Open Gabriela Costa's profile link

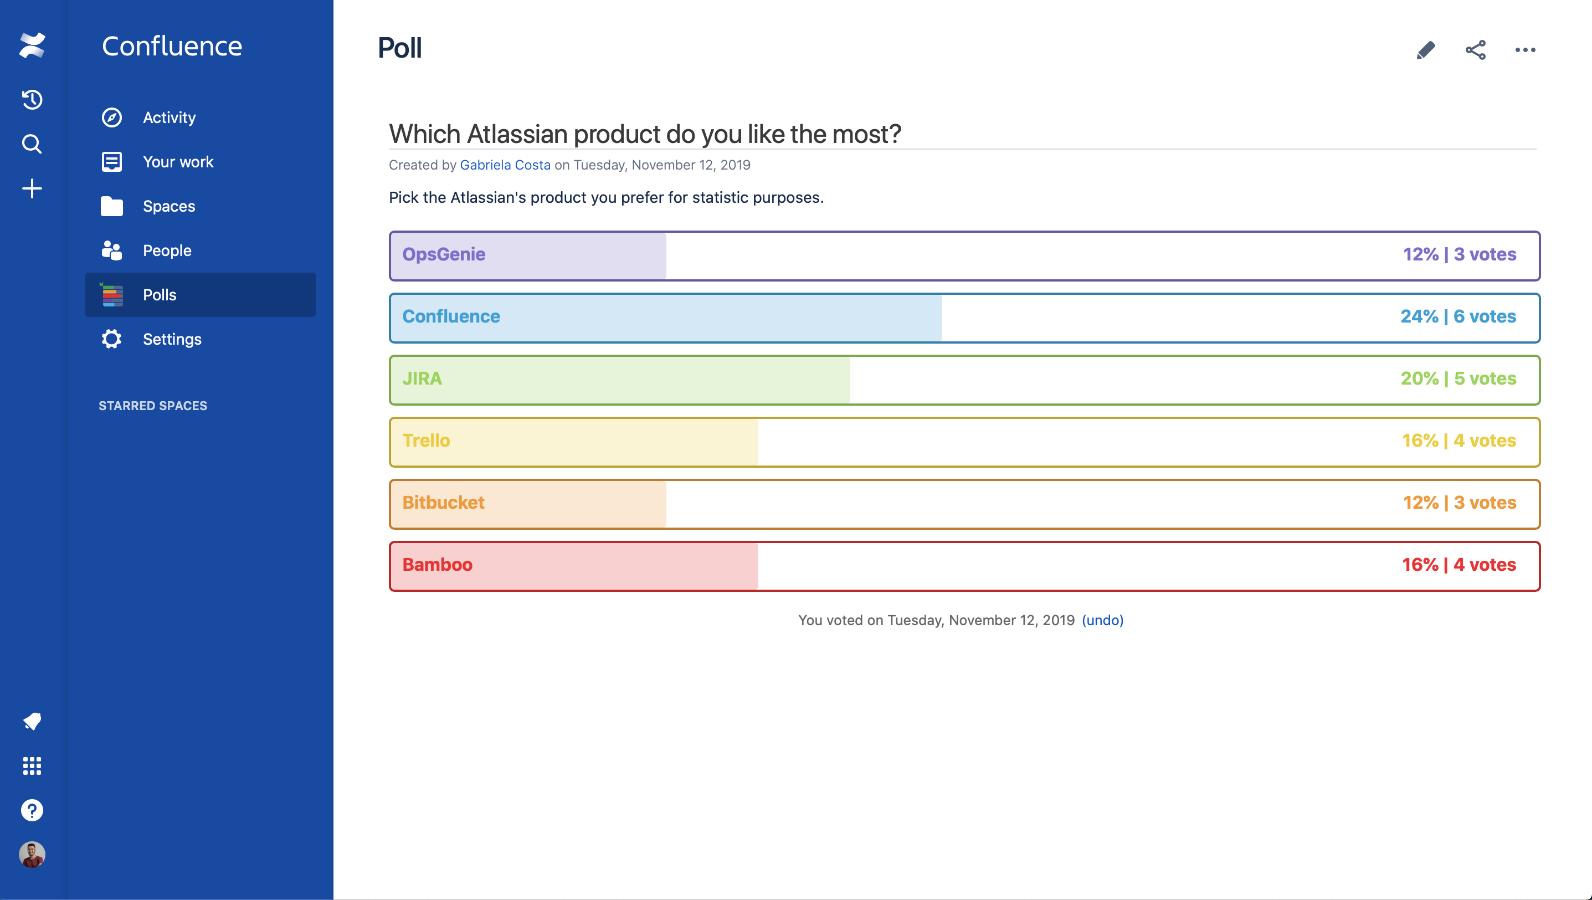tap(505, 165)
